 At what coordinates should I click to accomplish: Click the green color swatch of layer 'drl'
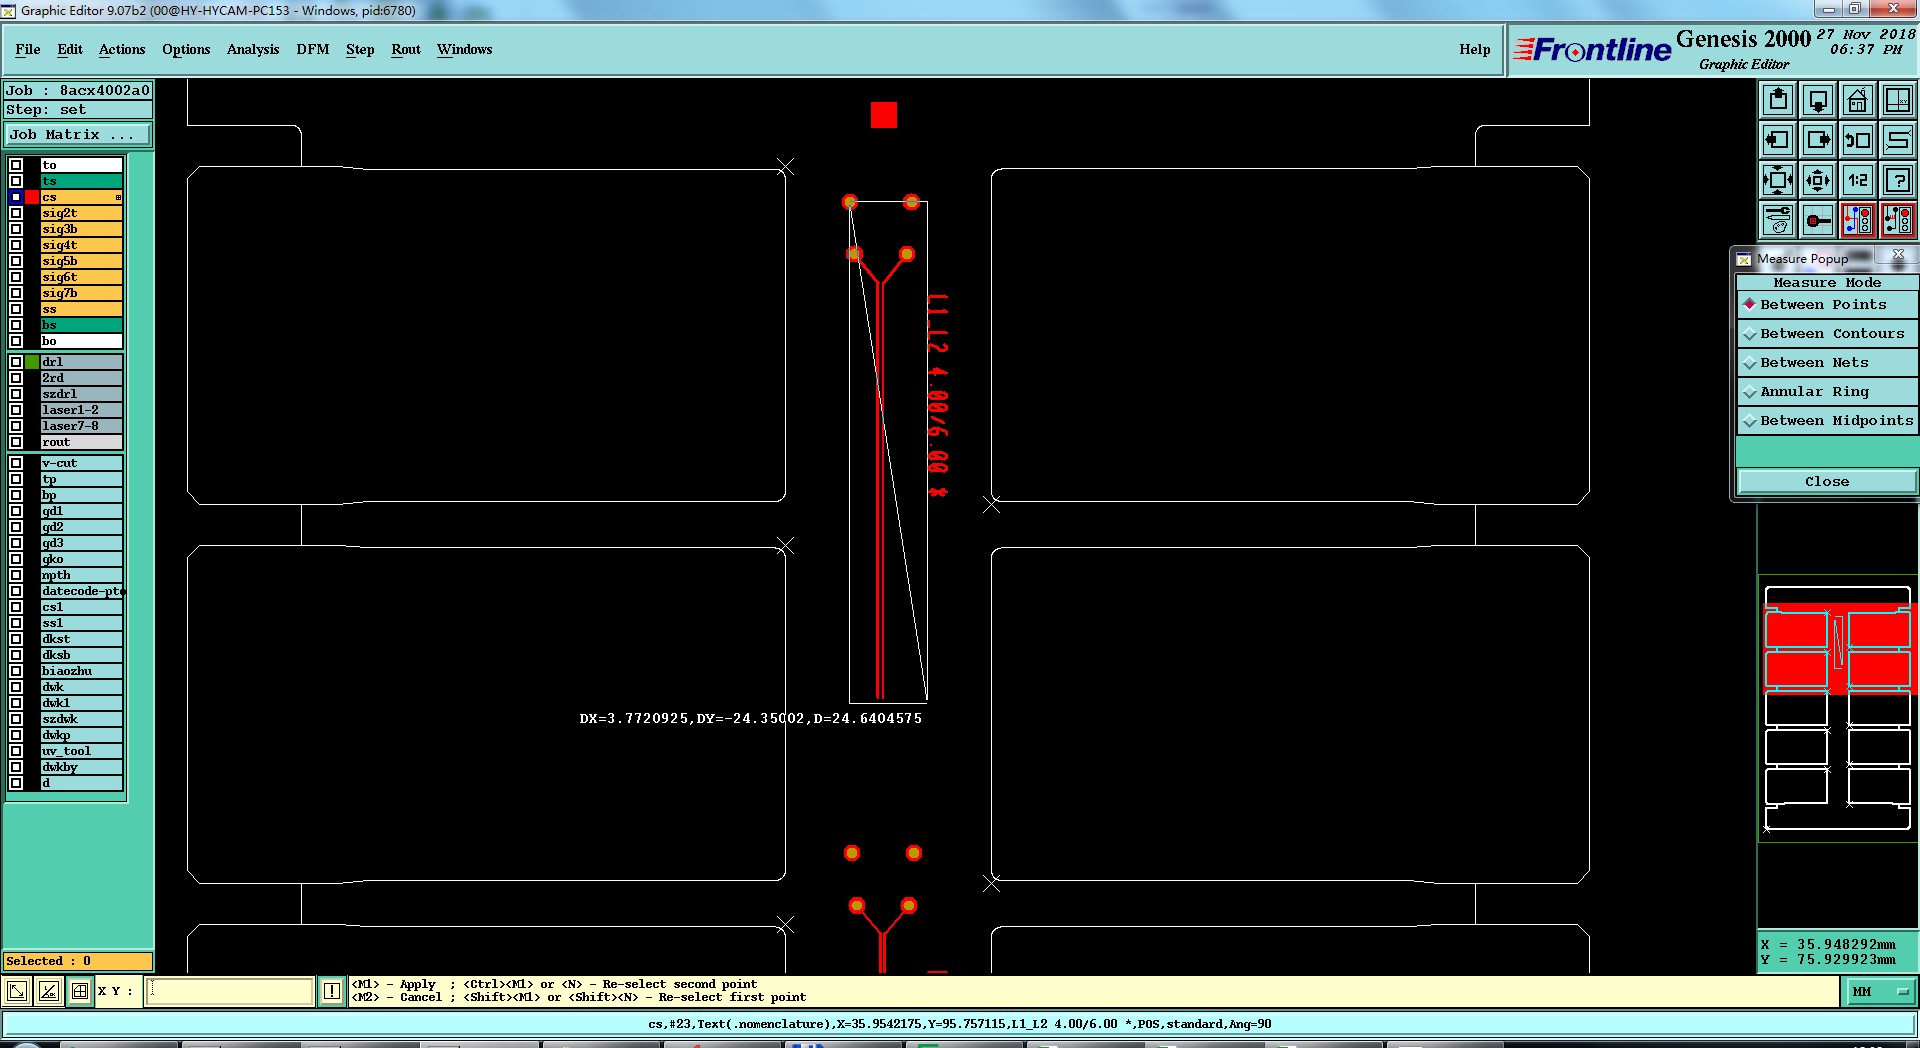point(32,362)
